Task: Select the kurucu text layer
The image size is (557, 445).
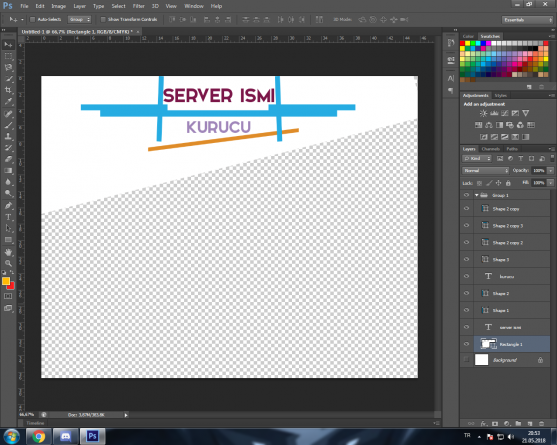Action: [512, 276]
